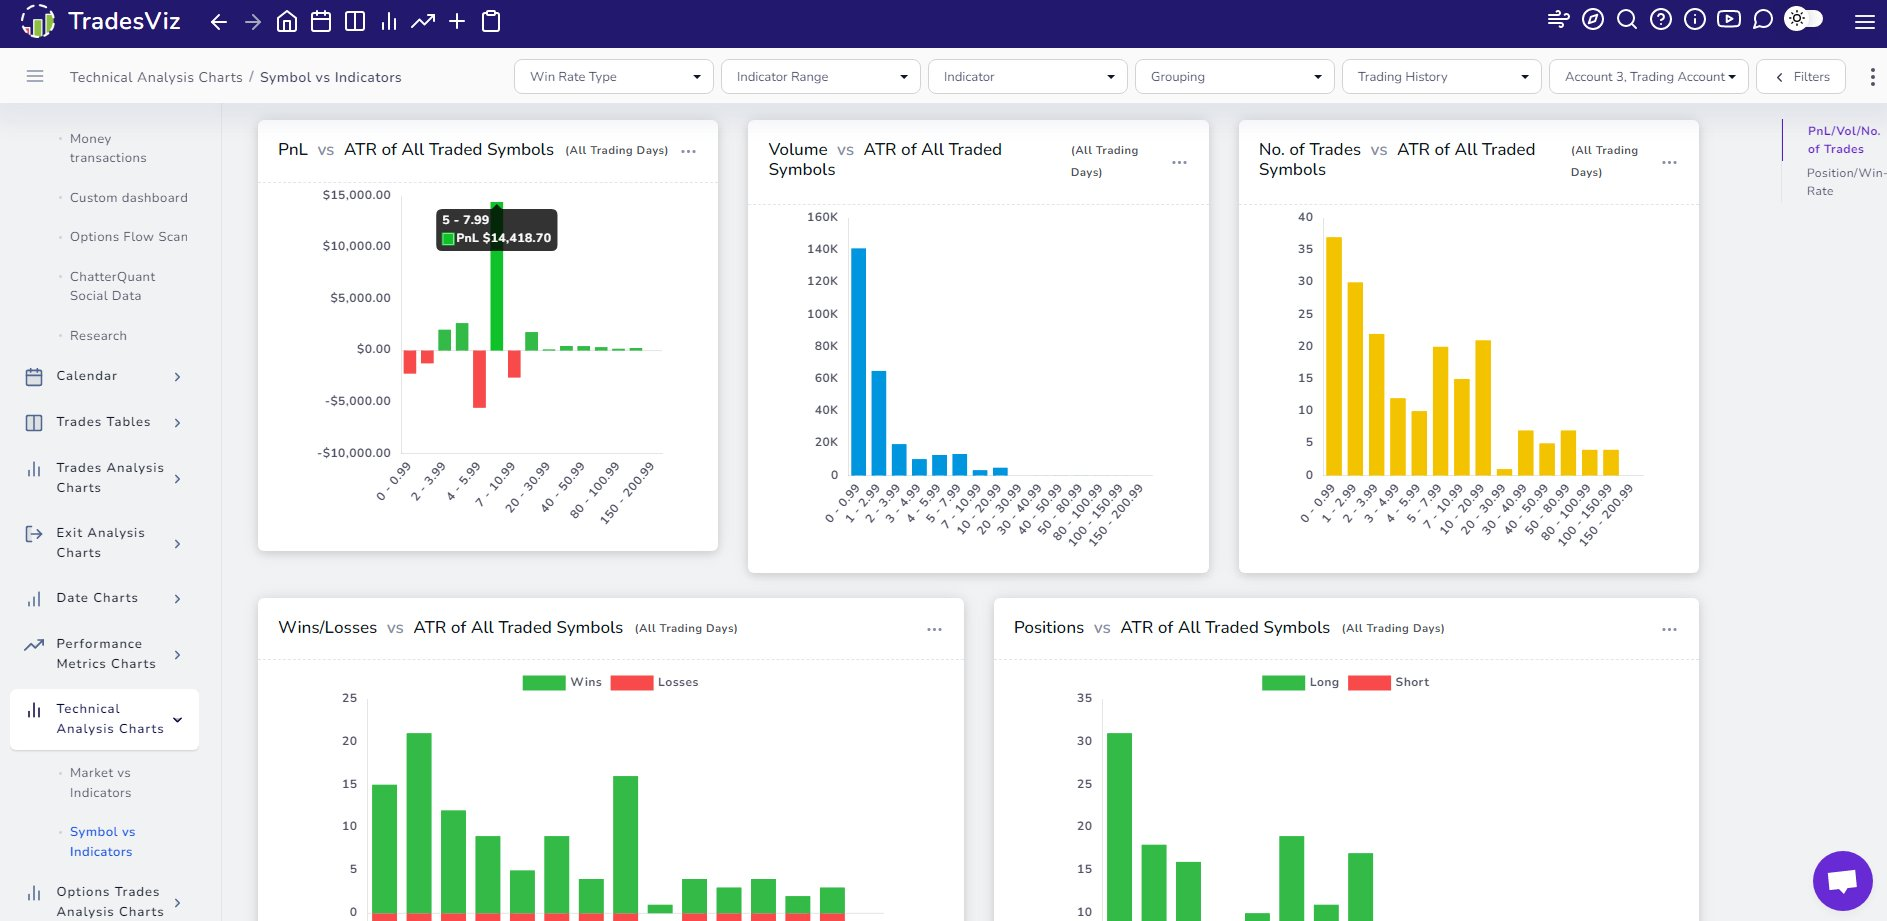This screenshot has width=1887, height=921.
Task: Open the bar chart icon in header
Action: [389, 21]
